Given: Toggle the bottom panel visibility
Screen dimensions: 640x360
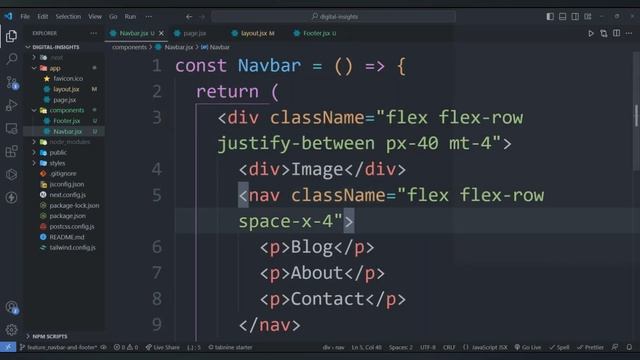Looking at the screenshot, I should coord(562,16).
